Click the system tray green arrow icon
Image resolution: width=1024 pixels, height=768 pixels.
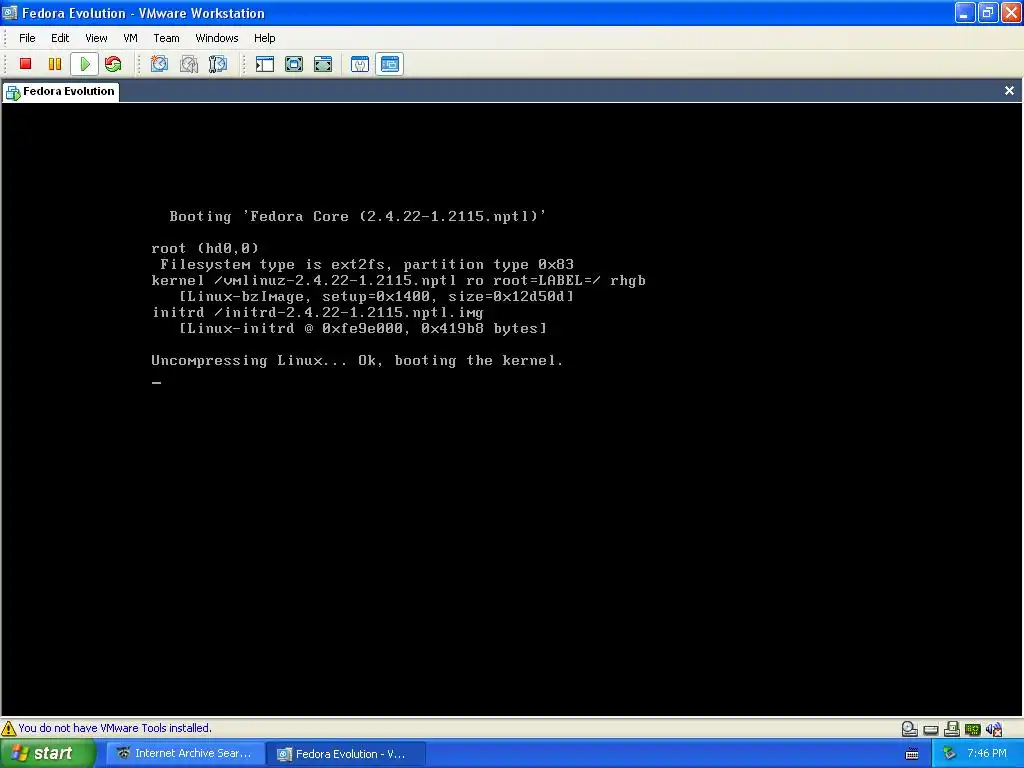click(950, 754)
